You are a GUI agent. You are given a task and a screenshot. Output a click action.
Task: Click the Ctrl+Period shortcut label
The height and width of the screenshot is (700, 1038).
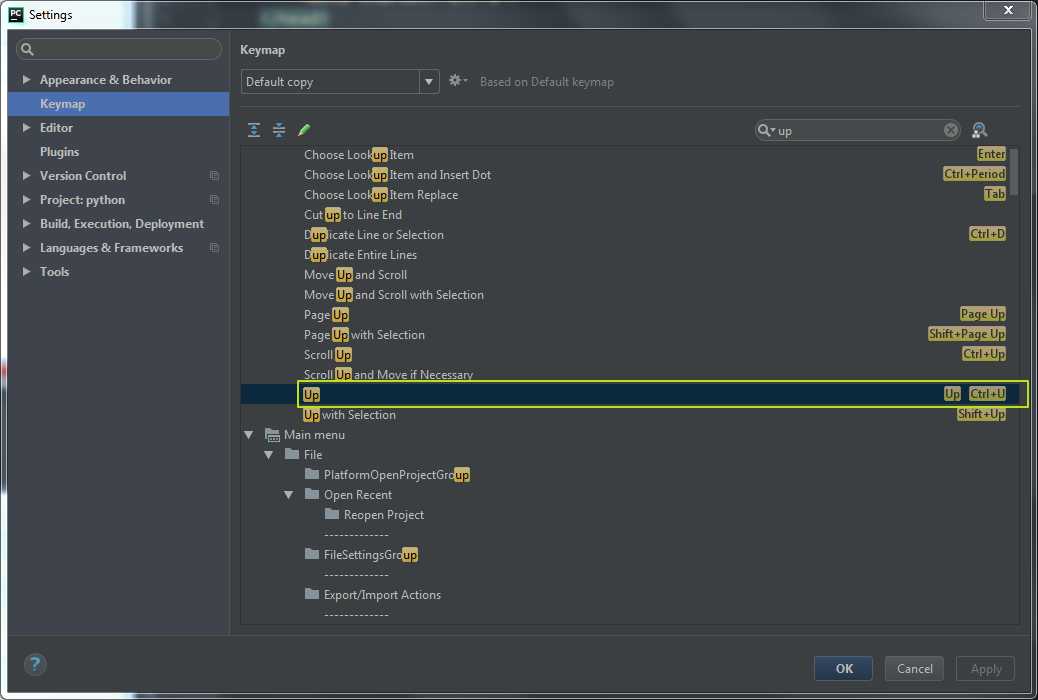(x=974, y=174)
